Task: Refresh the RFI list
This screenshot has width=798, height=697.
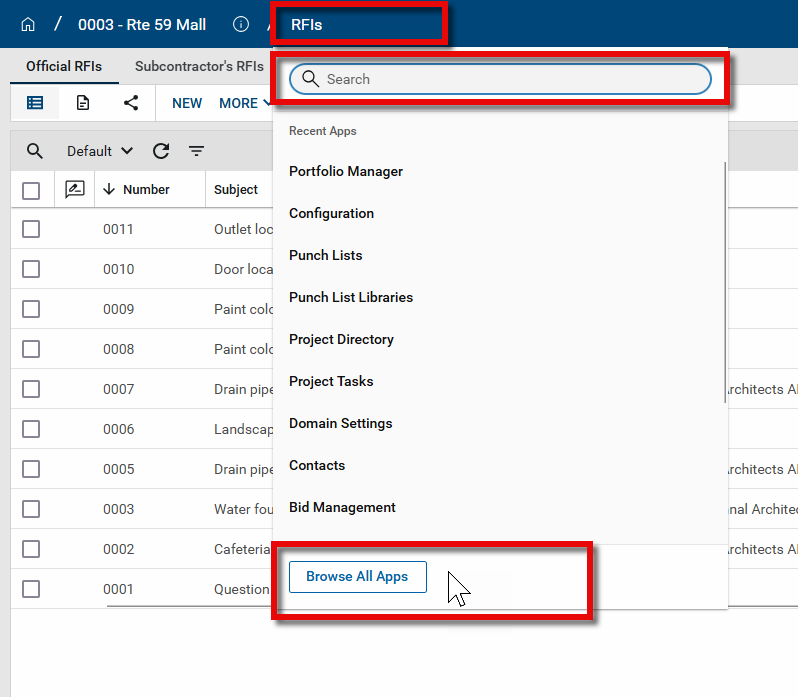Action: pyautogui.click(x=161, y=151)
